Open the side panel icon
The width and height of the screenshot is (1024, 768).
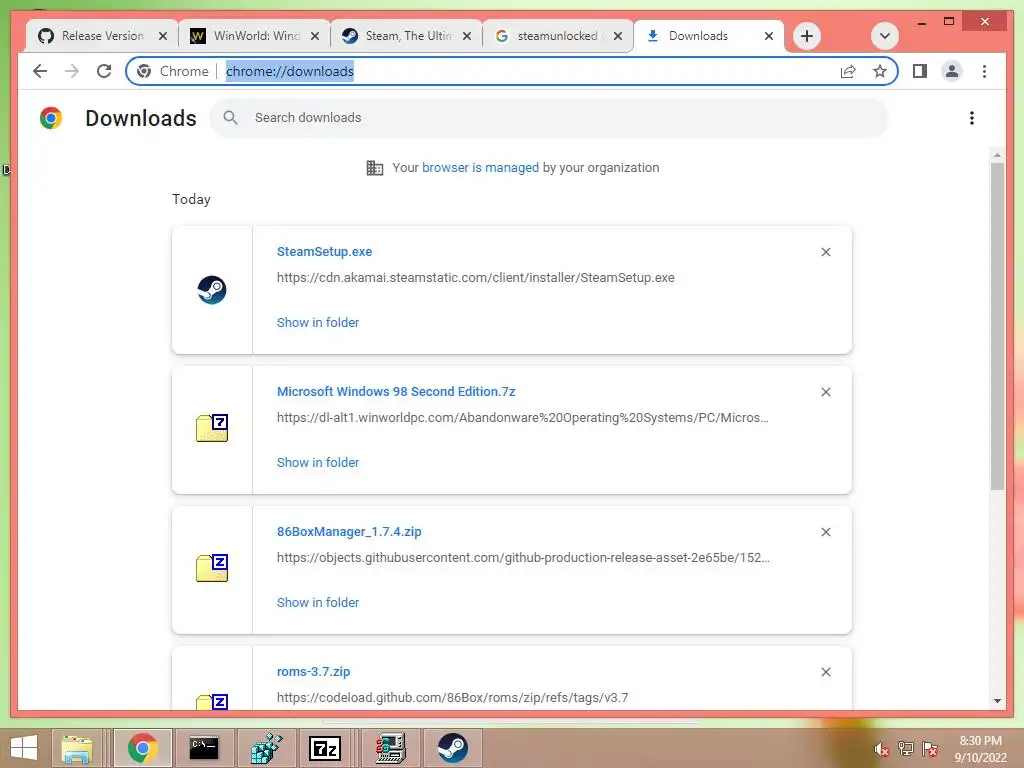click(x=920, y=71)
